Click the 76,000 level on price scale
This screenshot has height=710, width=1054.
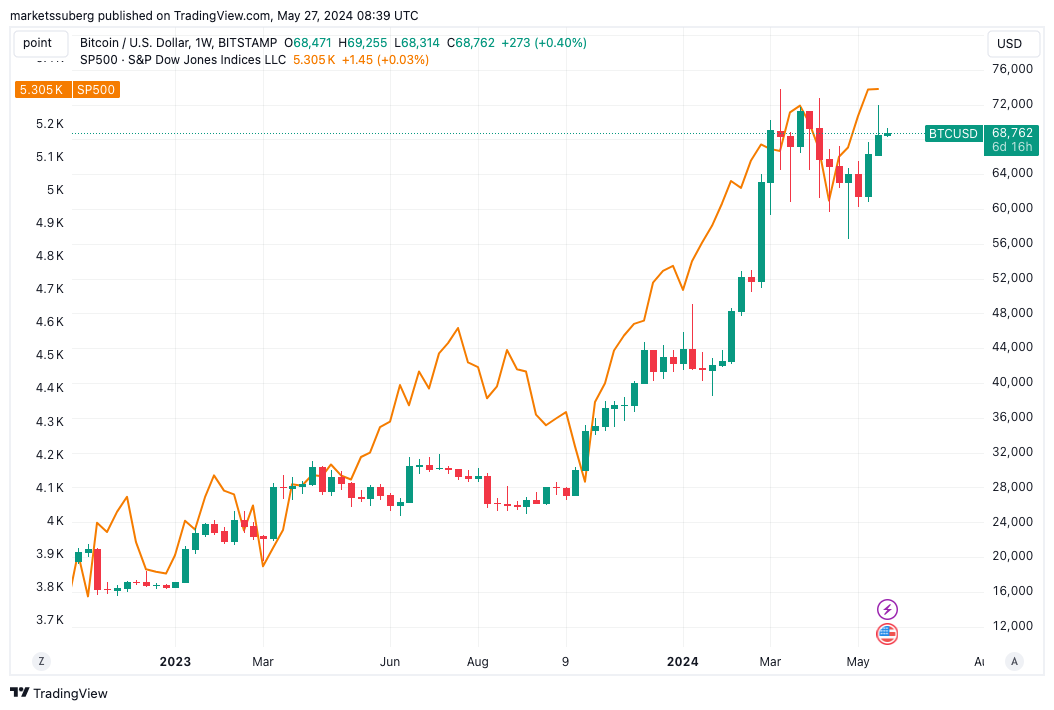(1012, 69)
